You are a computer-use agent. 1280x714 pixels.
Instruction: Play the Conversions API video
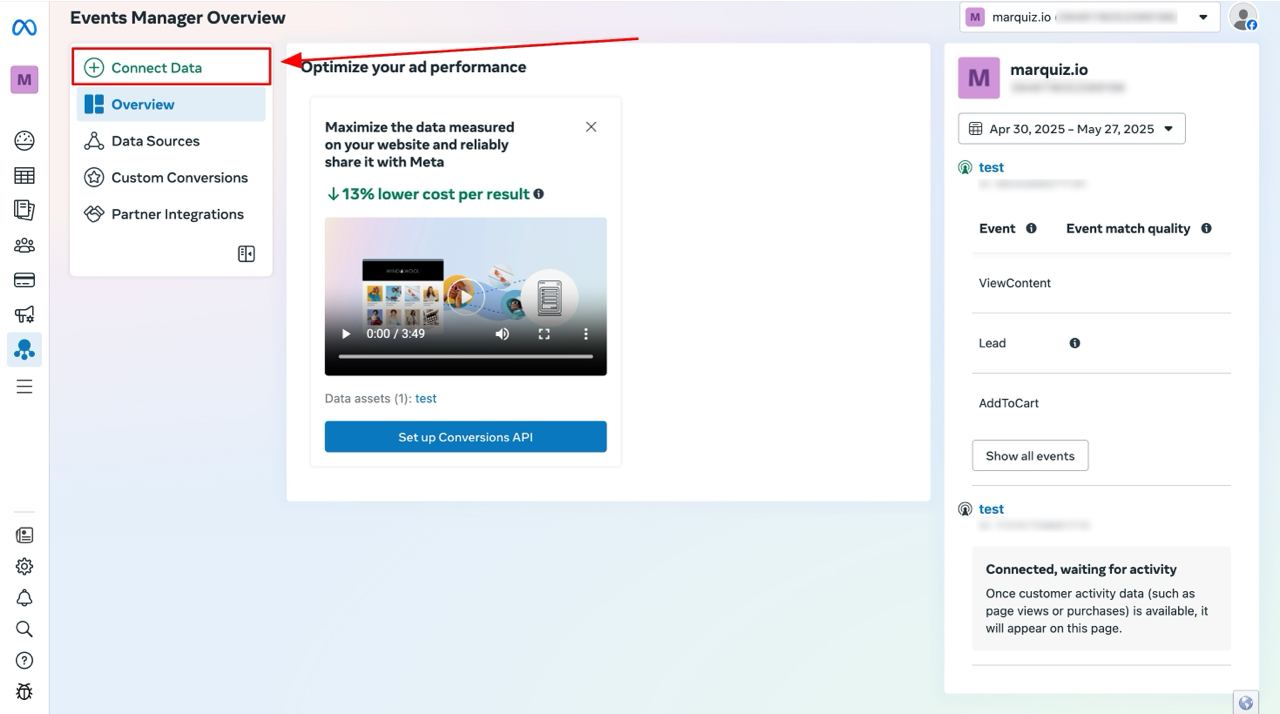[346, 334]
